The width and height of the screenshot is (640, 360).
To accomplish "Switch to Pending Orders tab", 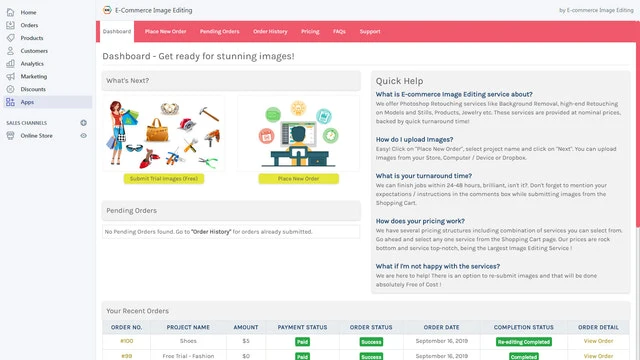I will pos(220,31).
